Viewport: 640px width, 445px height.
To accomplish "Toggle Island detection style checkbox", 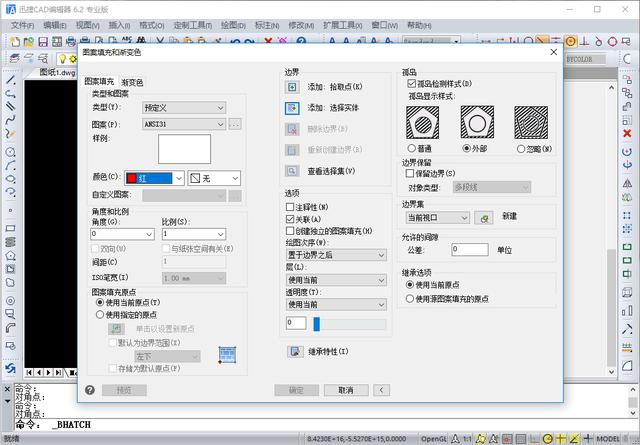I will pos(411,84).
